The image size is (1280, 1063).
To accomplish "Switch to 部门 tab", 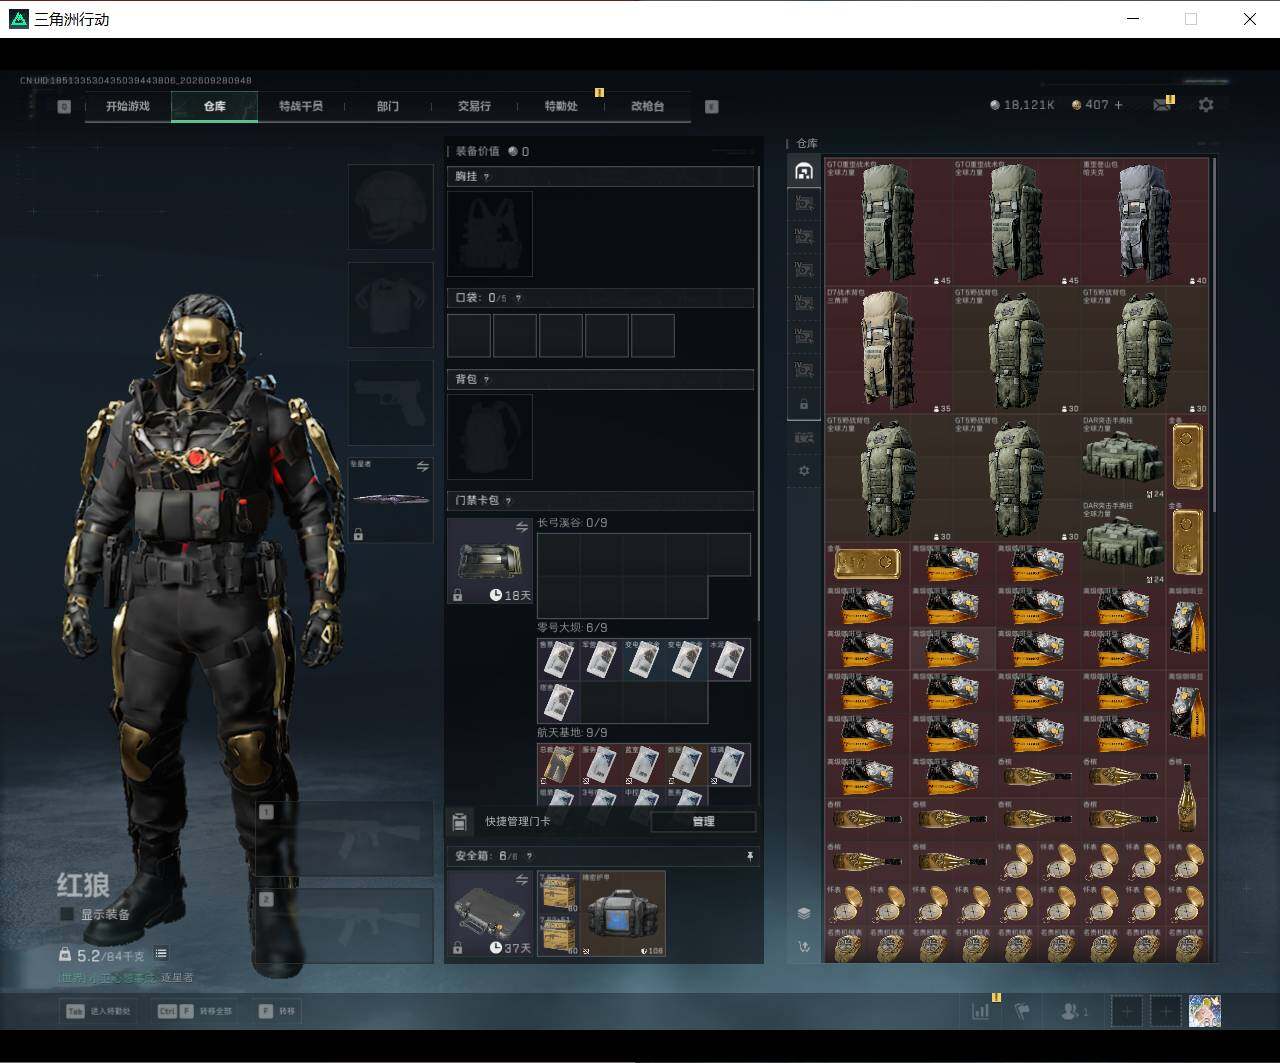I will pos(388,106).
